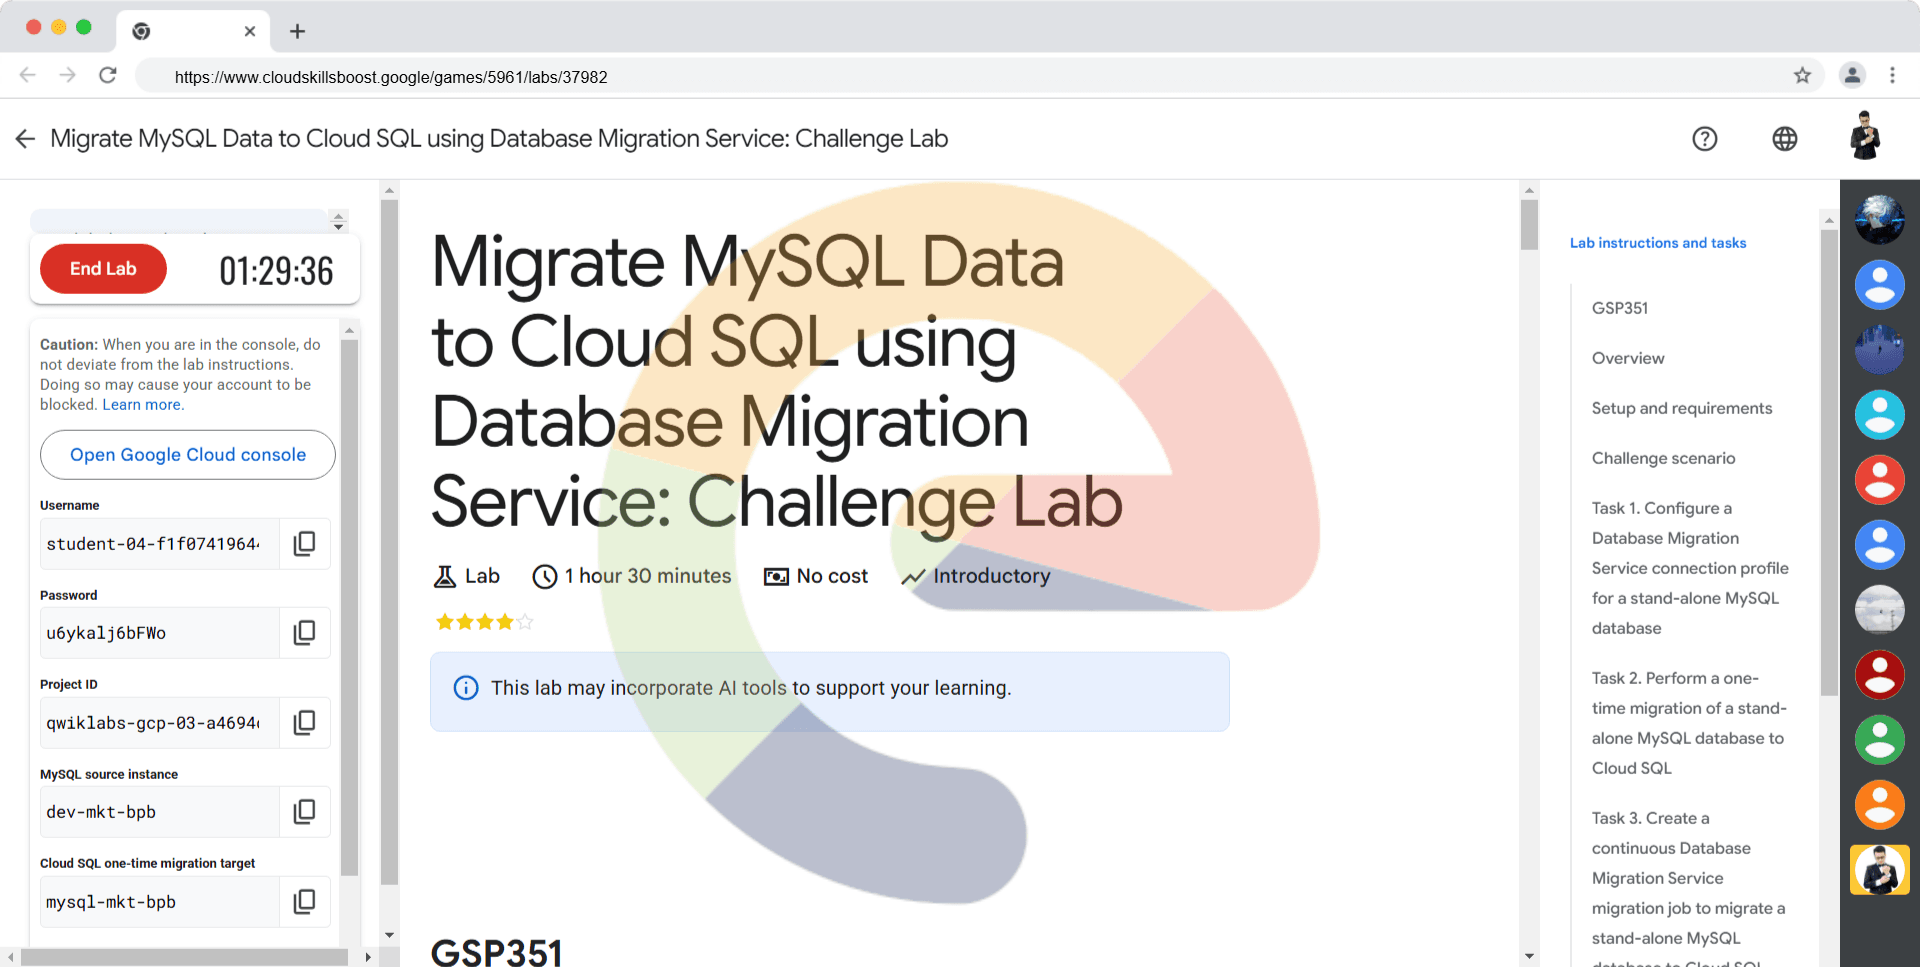
Task: Click the green profile avatar in sidebar
Action: 1880,740
